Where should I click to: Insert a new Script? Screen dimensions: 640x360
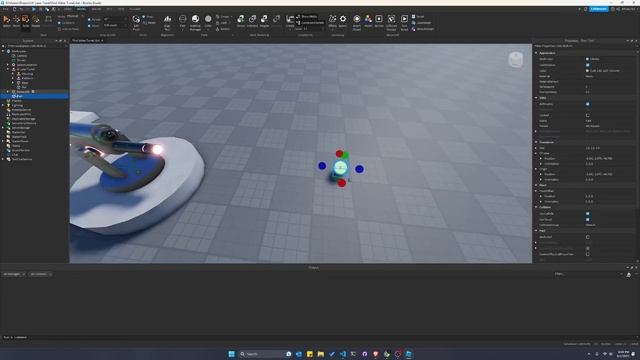[x=418, y=16]
